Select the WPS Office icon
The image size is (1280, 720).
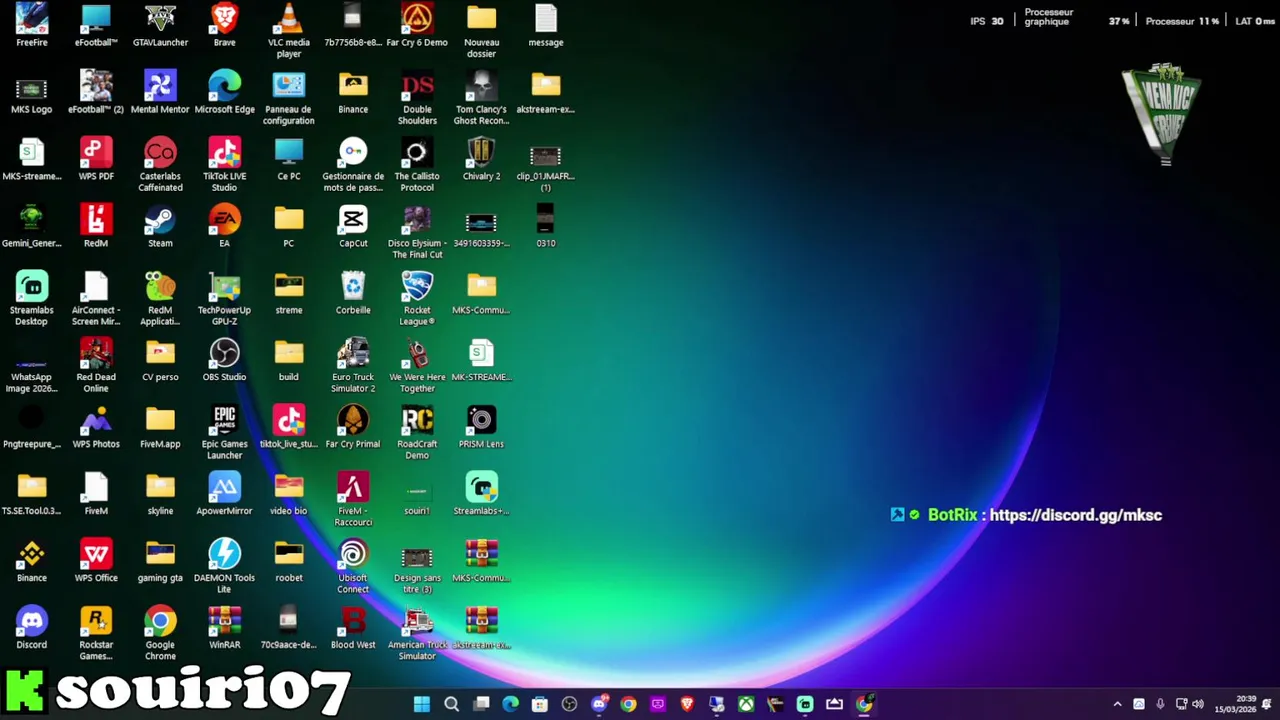tap(96, 561)
